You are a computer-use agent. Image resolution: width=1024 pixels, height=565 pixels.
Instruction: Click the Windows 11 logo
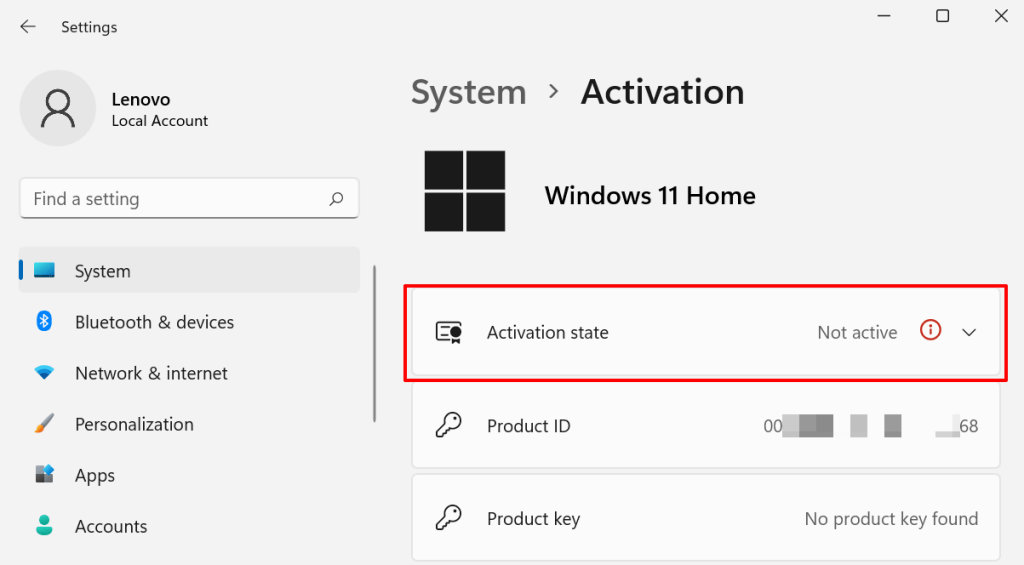465,191
